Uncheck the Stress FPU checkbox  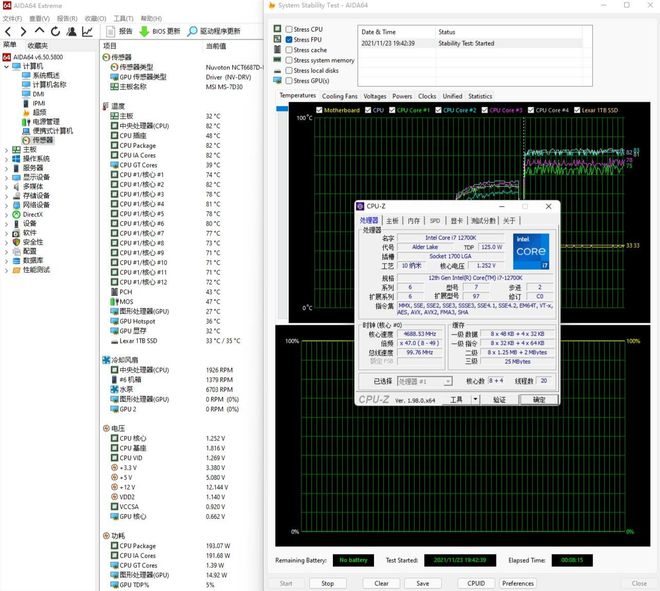tap(289, 40)
